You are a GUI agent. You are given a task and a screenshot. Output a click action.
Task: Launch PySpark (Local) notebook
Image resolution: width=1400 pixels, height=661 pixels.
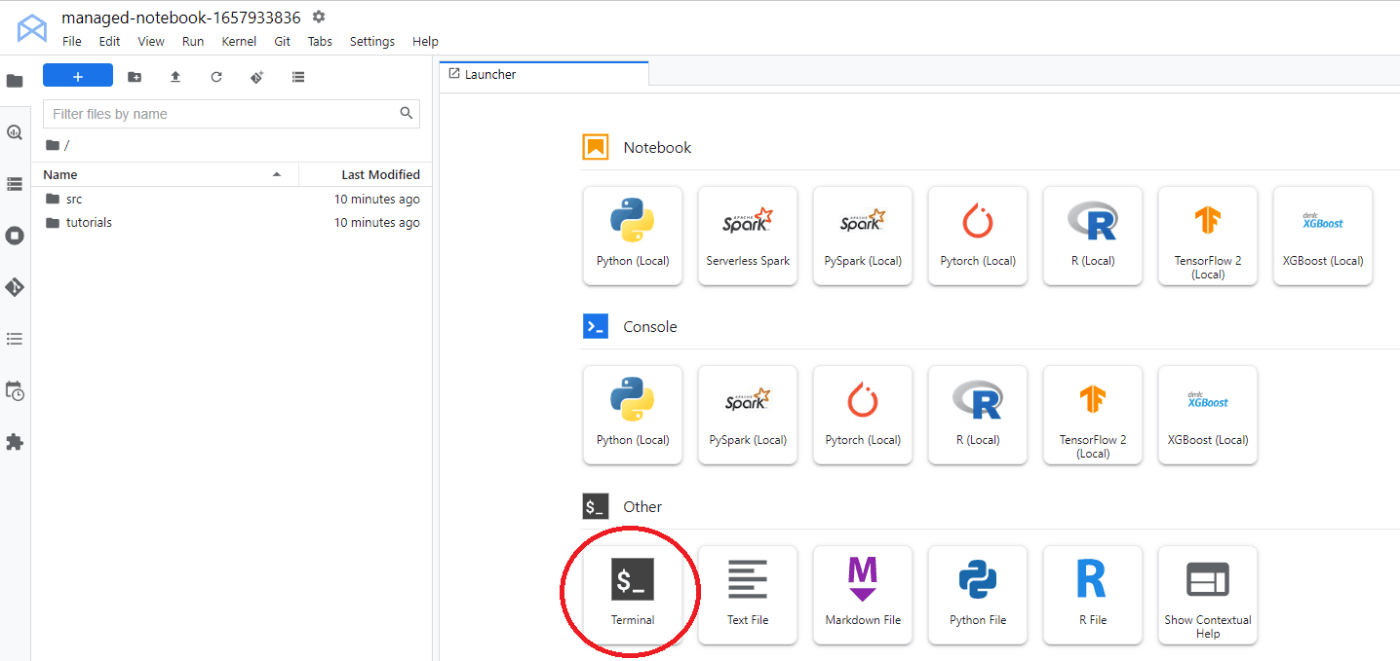pyautogui.click(x=862, y=235)
